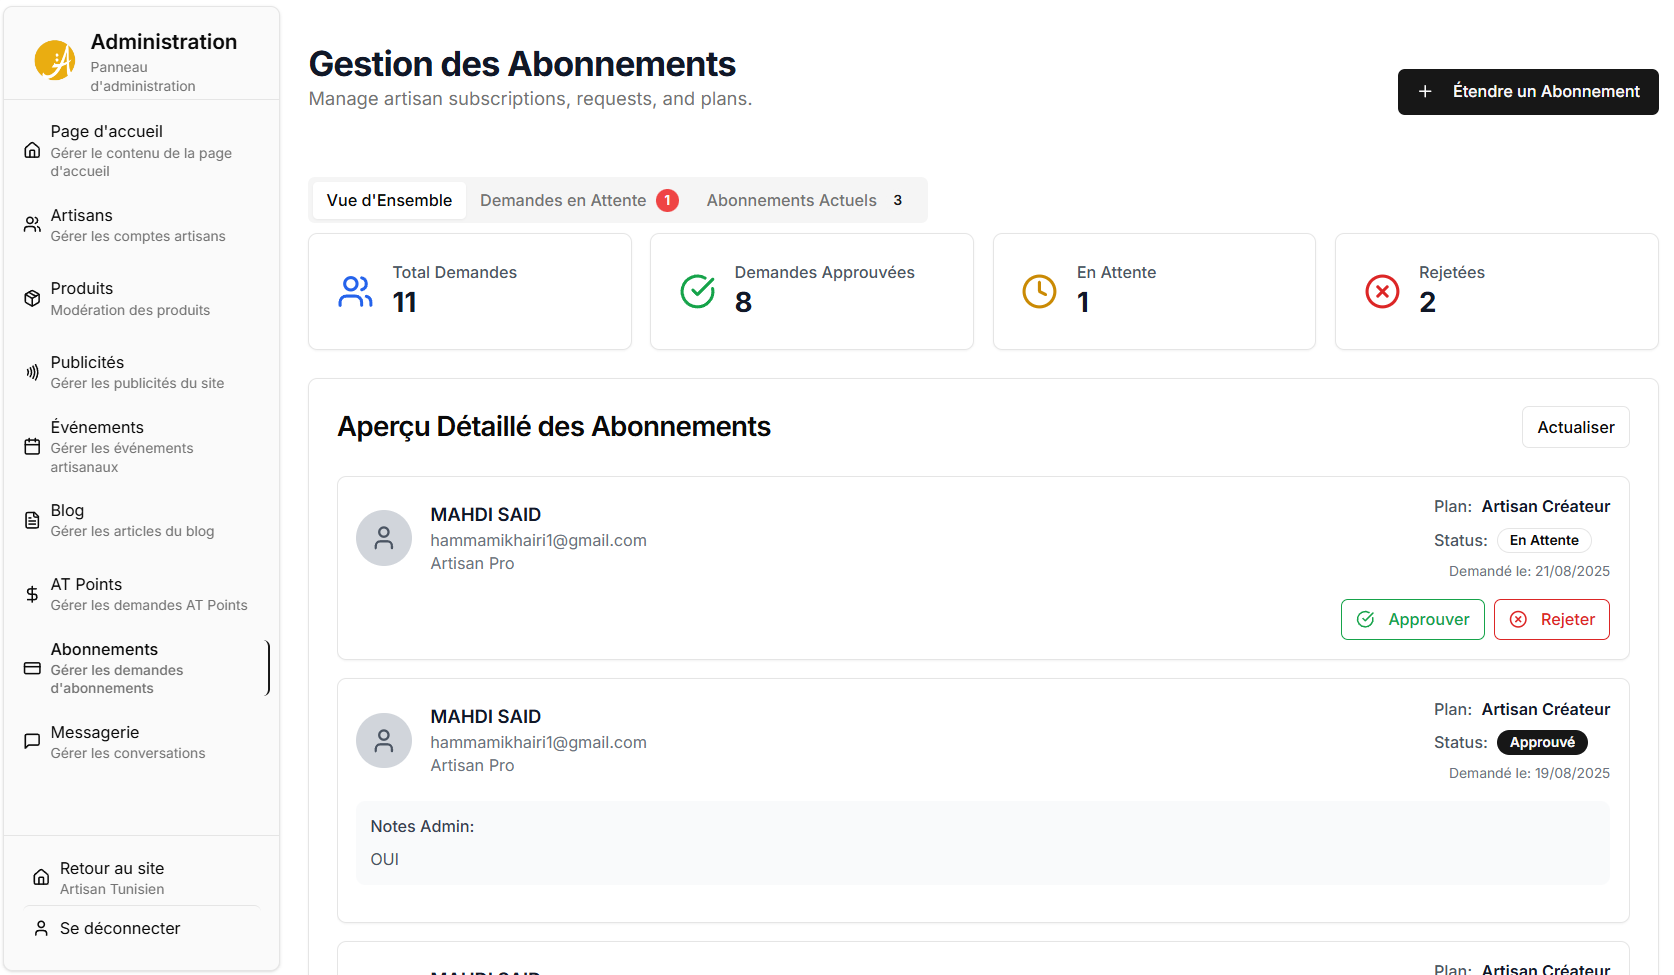Click the Publicités broadcast icon
This screenshot has height=975, width=1674.
coord(32,372)
